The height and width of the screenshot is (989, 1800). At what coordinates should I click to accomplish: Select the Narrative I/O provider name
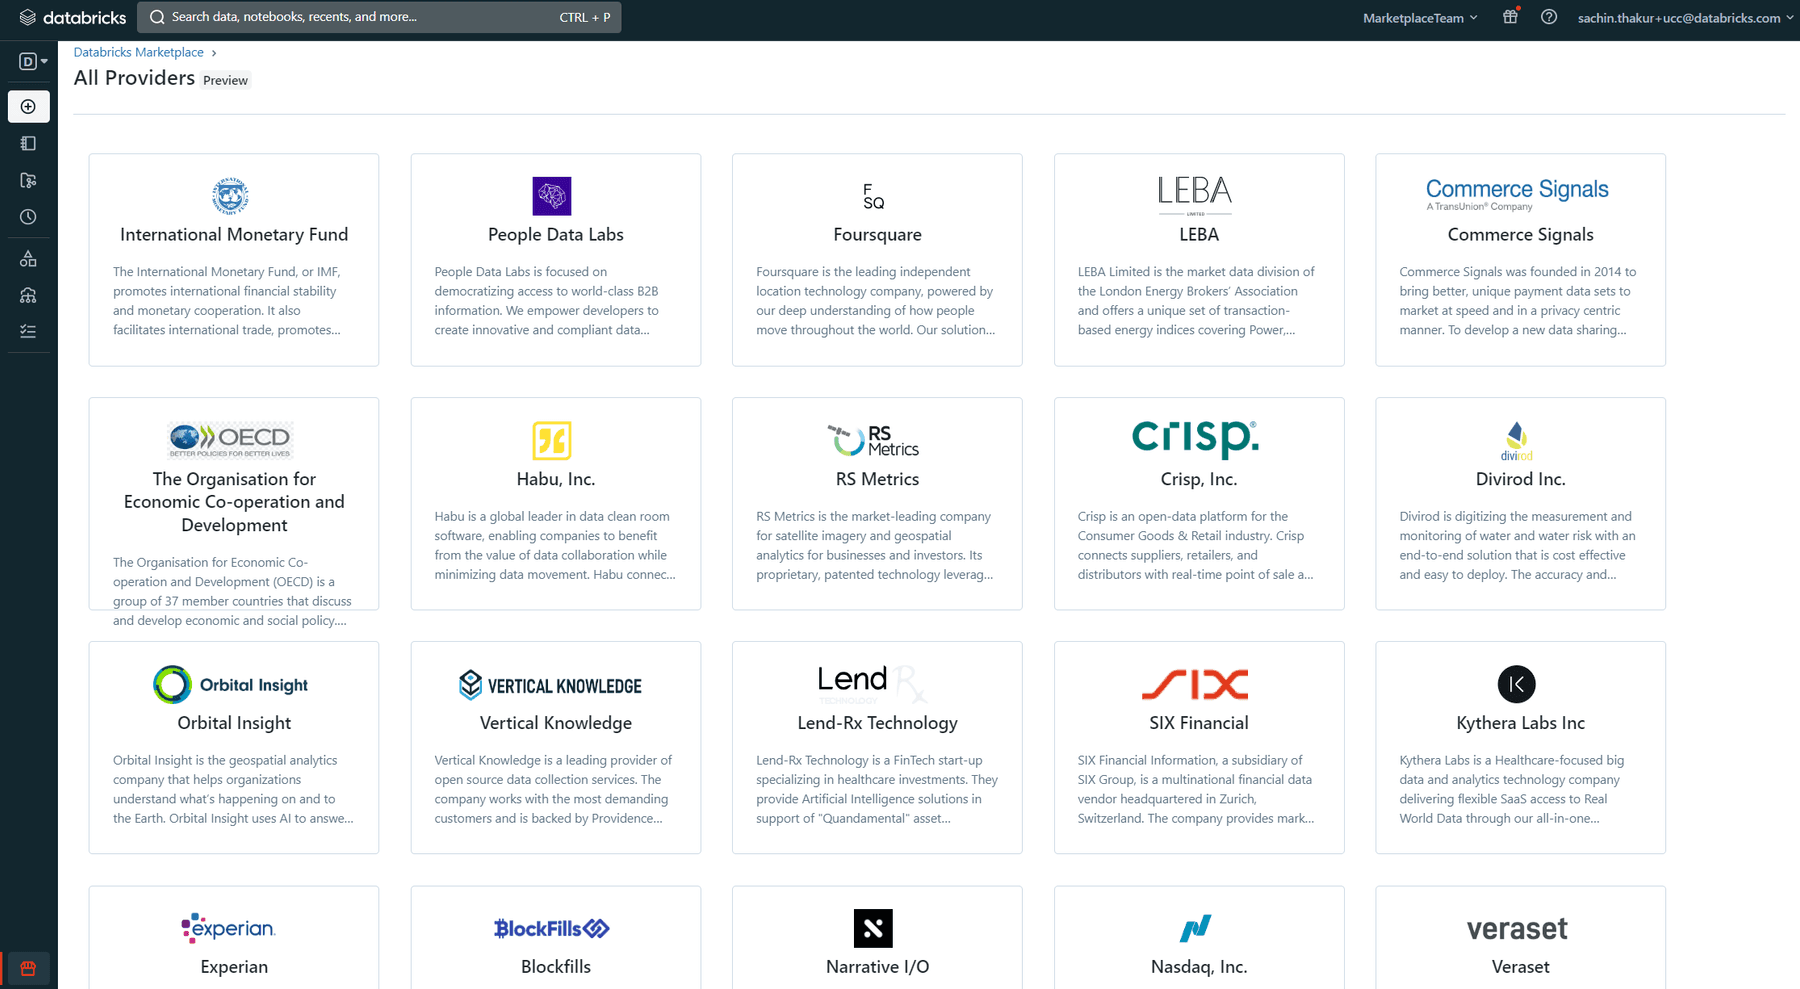click(877, 968)
